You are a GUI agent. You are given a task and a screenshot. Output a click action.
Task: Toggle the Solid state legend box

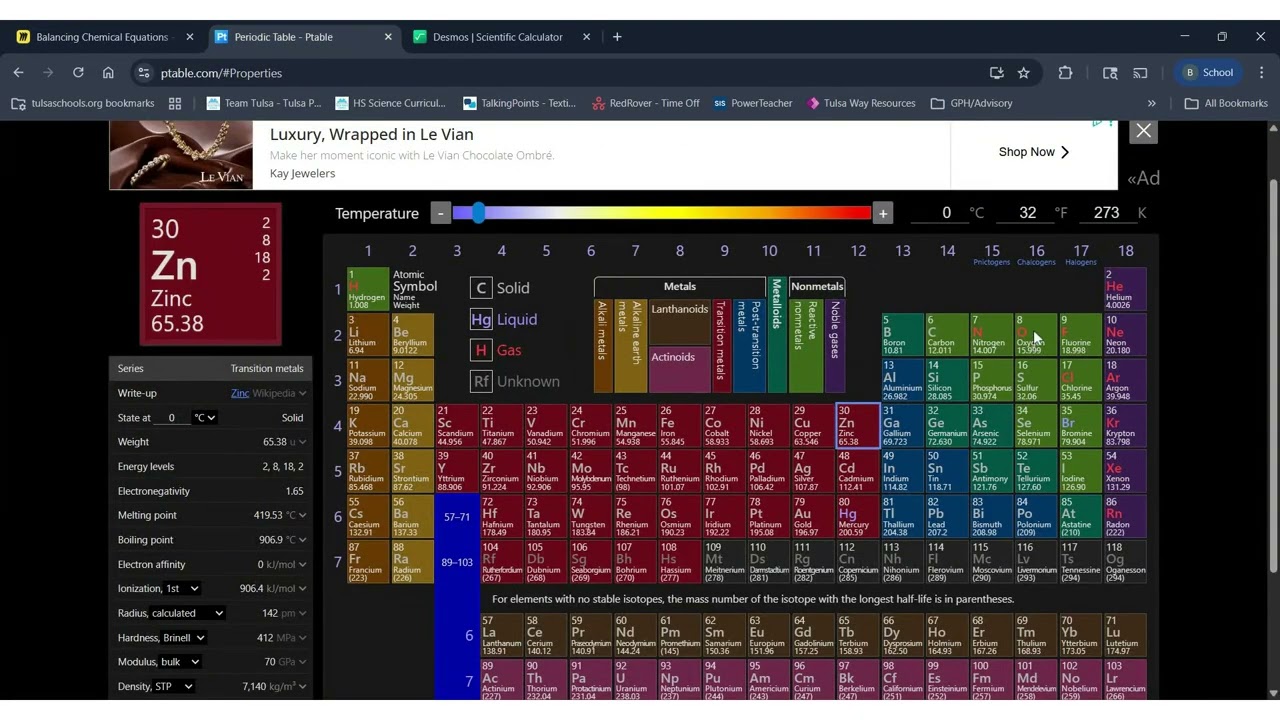(481, 288)
